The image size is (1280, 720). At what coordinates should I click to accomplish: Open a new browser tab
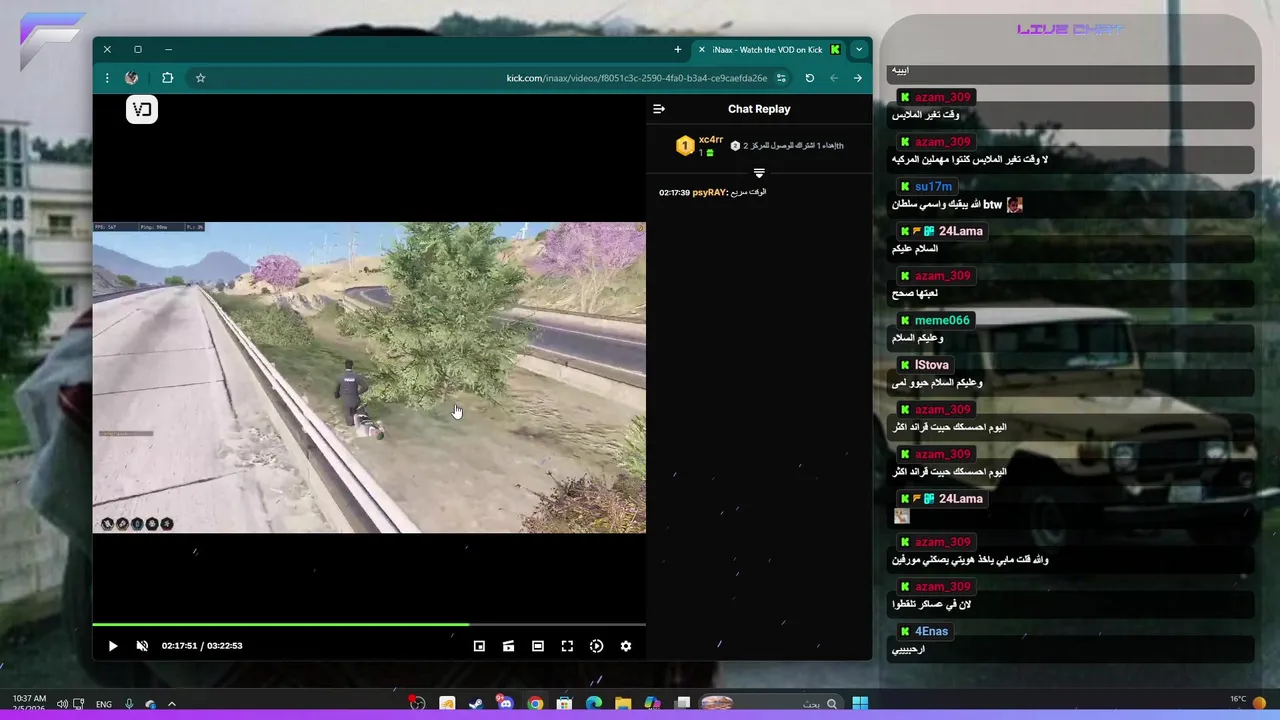coord(678,49)
